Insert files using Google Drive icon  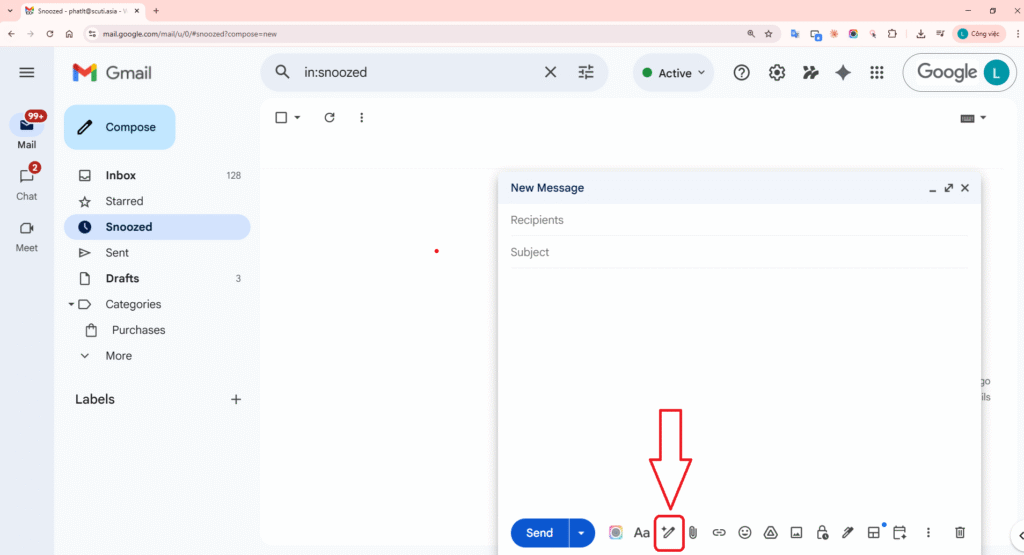tap(771, 533)
